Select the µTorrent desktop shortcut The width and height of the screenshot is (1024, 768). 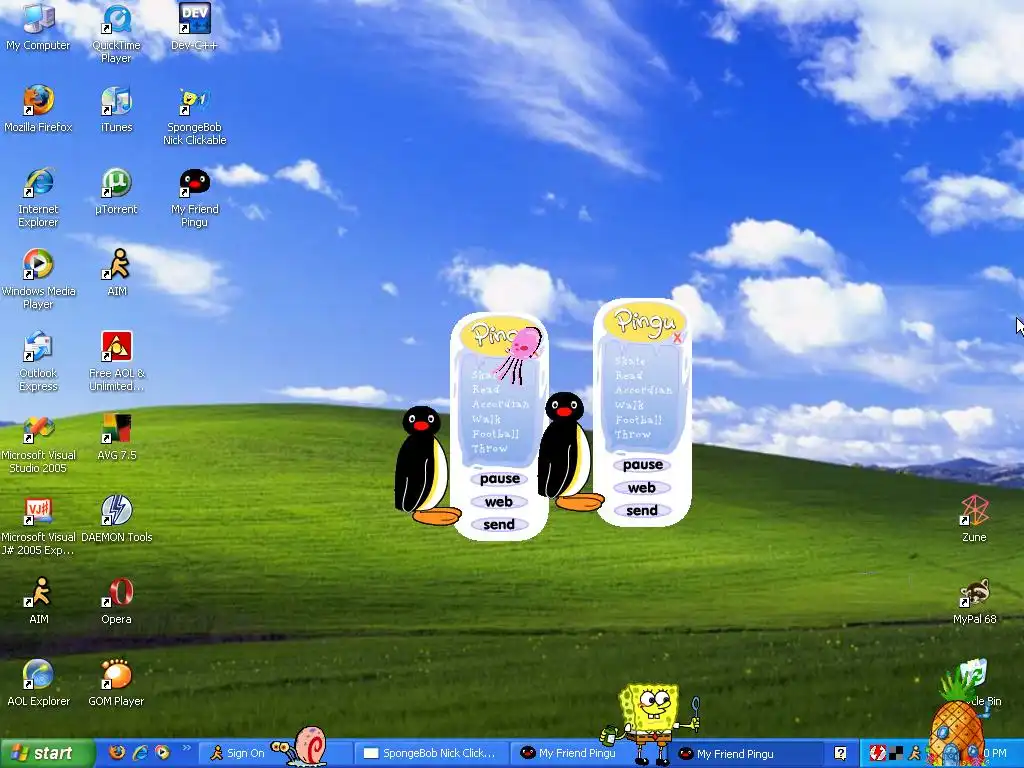tap(116, 191)
